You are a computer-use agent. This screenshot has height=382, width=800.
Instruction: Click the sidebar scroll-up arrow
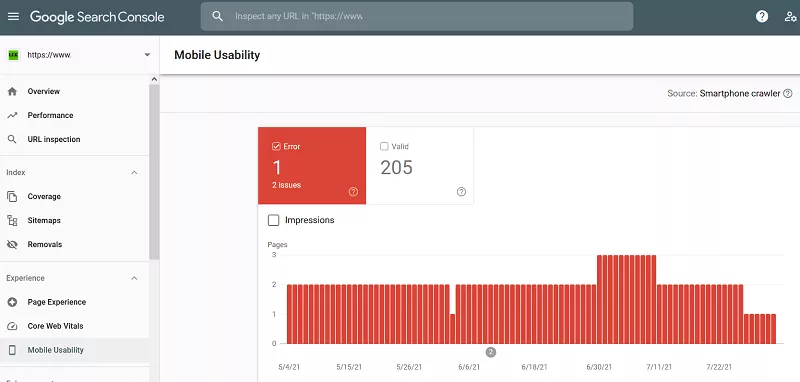(x=154, y=79)
